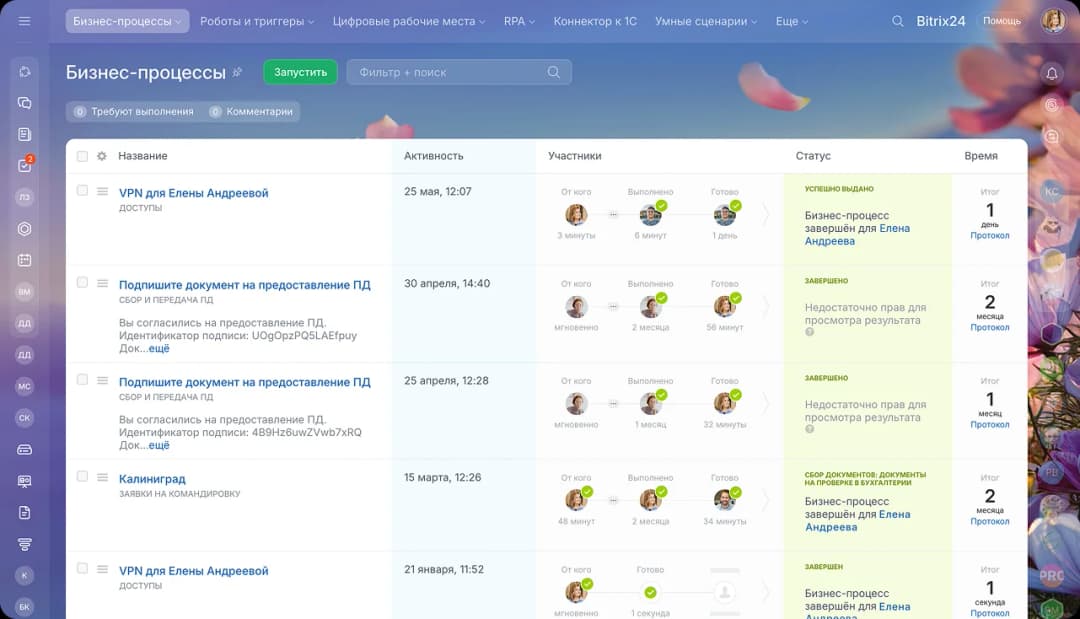Viewport: 1080px width, 619px height.
Task: Click the gear icon in table header
Action: (x=101, y=156)
